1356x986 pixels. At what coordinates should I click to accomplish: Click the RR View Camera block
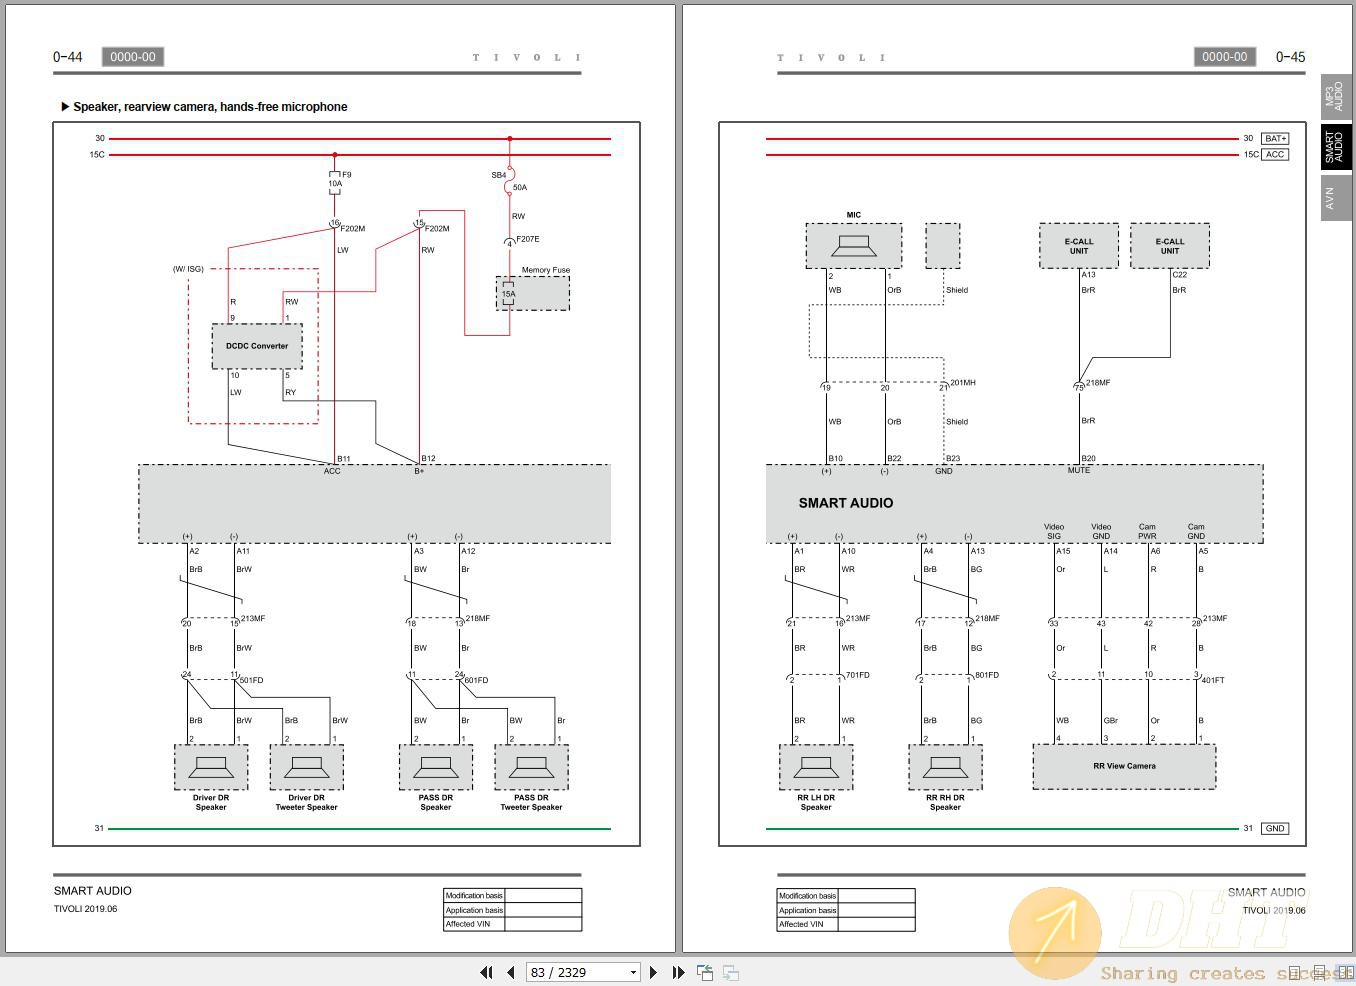[1124, 766]
